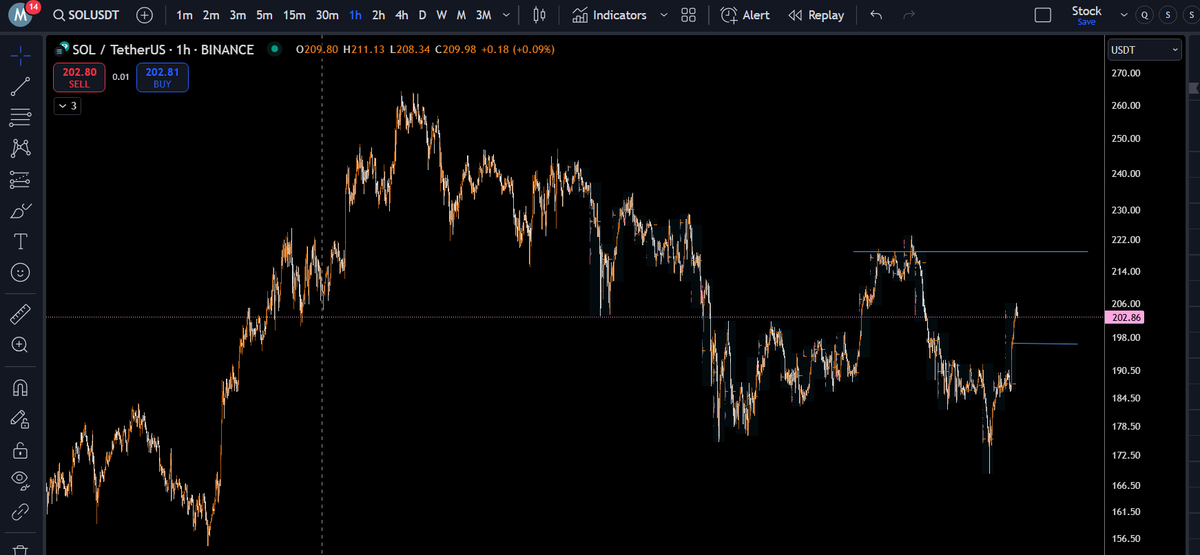Switch to the 30m timeframe
This screenshot has width=1200, height=555.
point(327,16)
